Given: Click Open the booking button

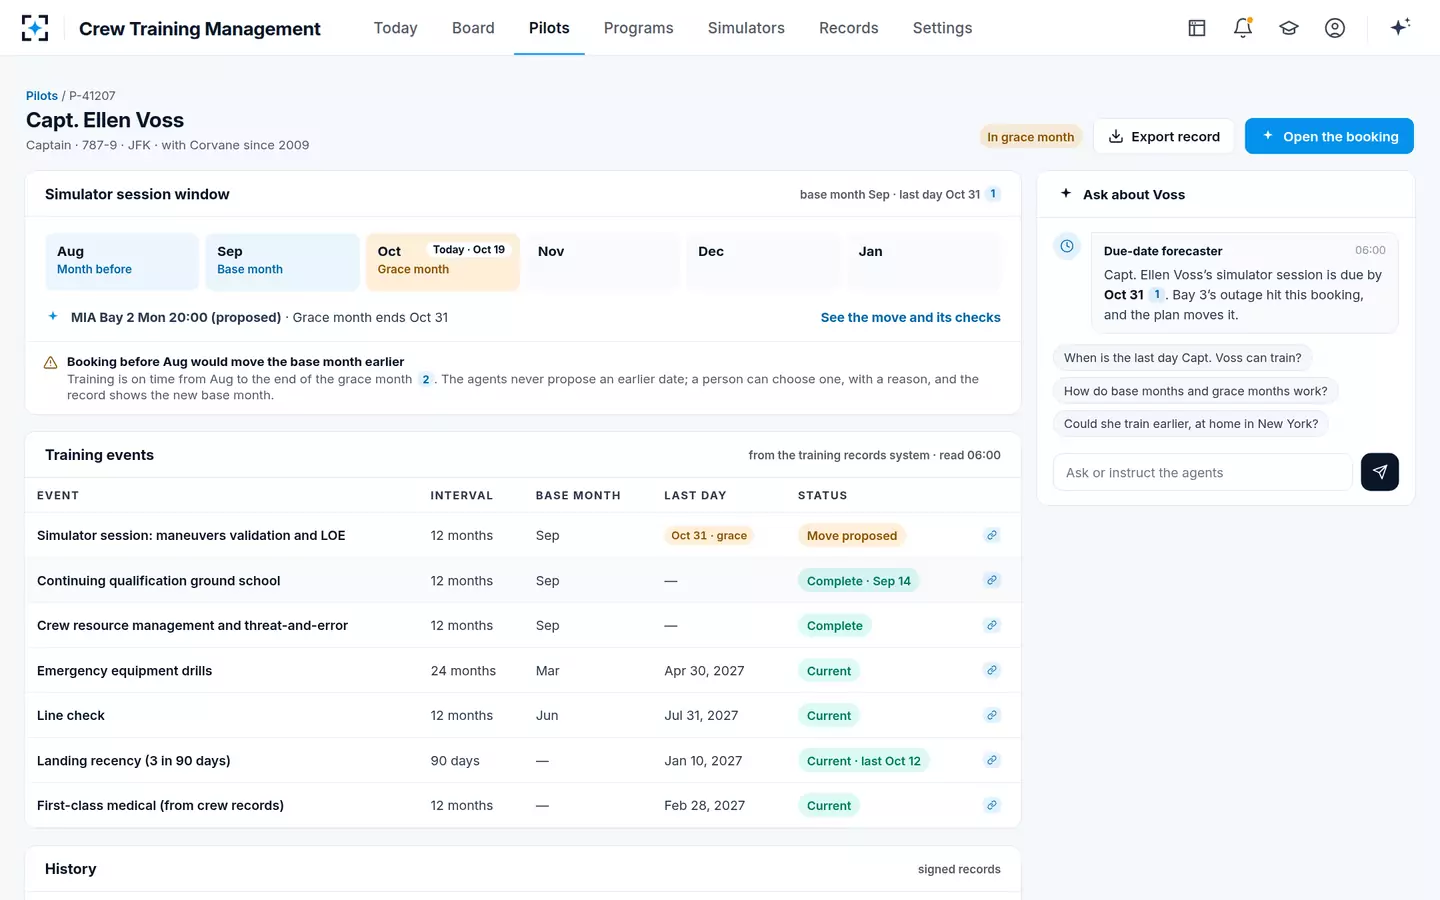Looking at the screenshot, I should (1329, 136).
